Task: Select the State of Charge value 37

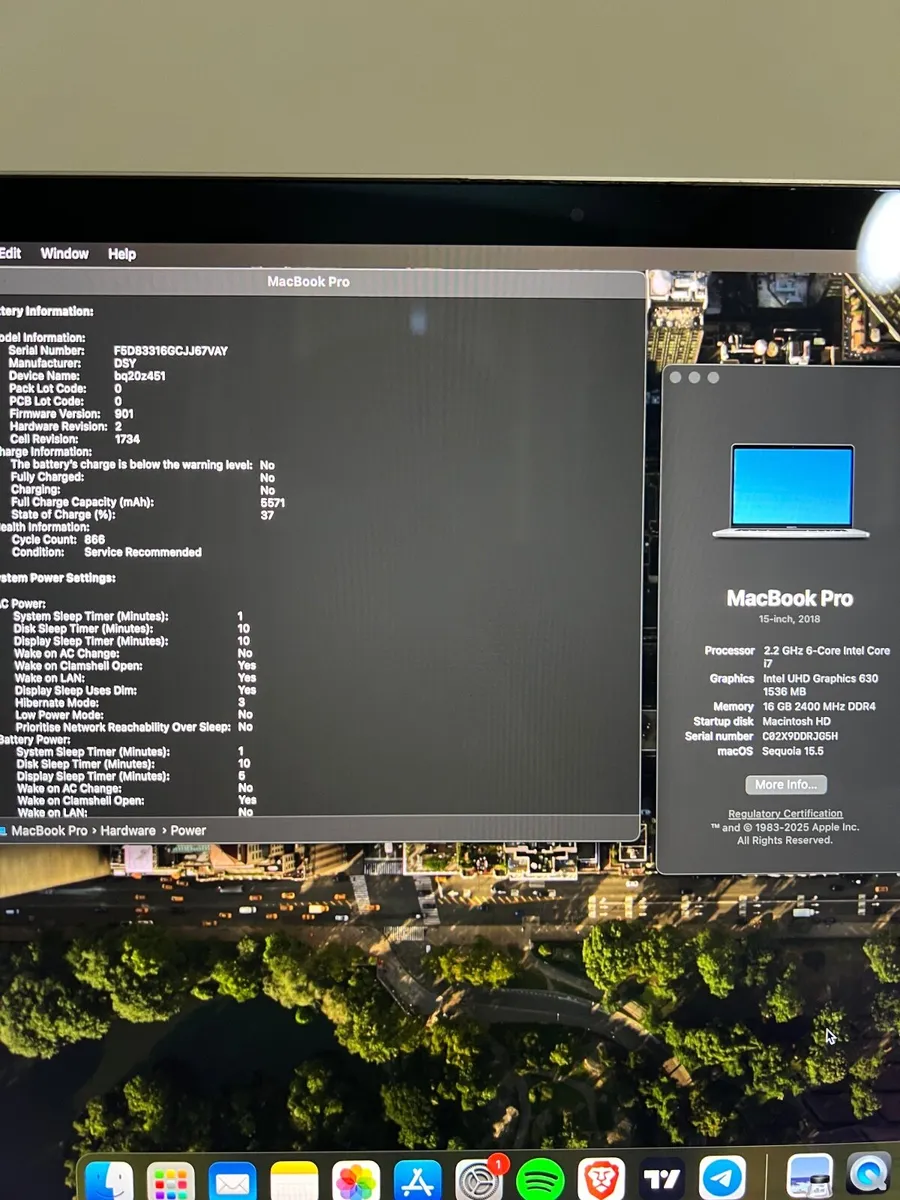Action: pos(267,515)
